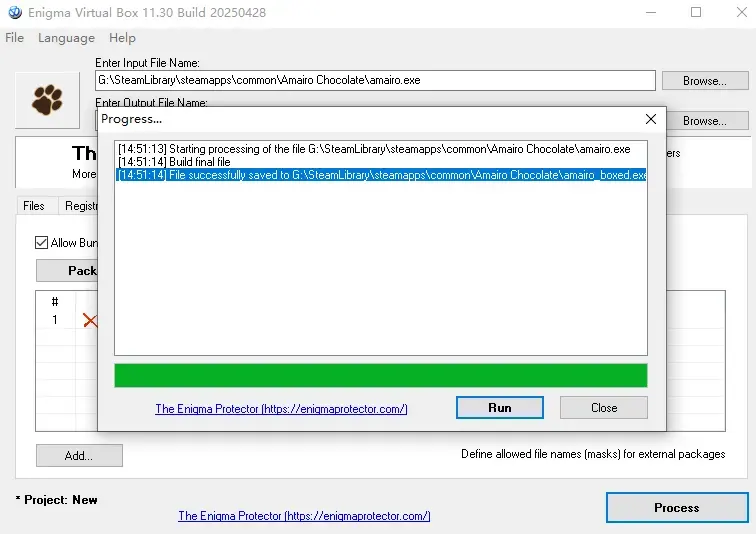Close the Progress dialog with its X
756x534 pixels.
(x=650, y=119)
